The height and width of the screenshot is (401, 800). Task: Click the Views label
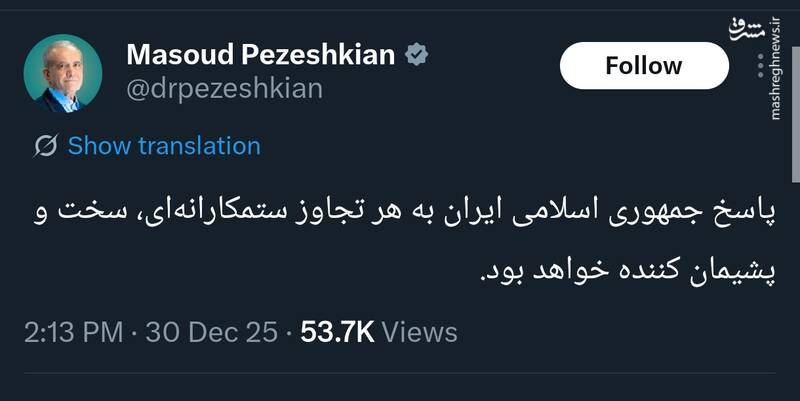pyautogui.click(x=420, y=332)
